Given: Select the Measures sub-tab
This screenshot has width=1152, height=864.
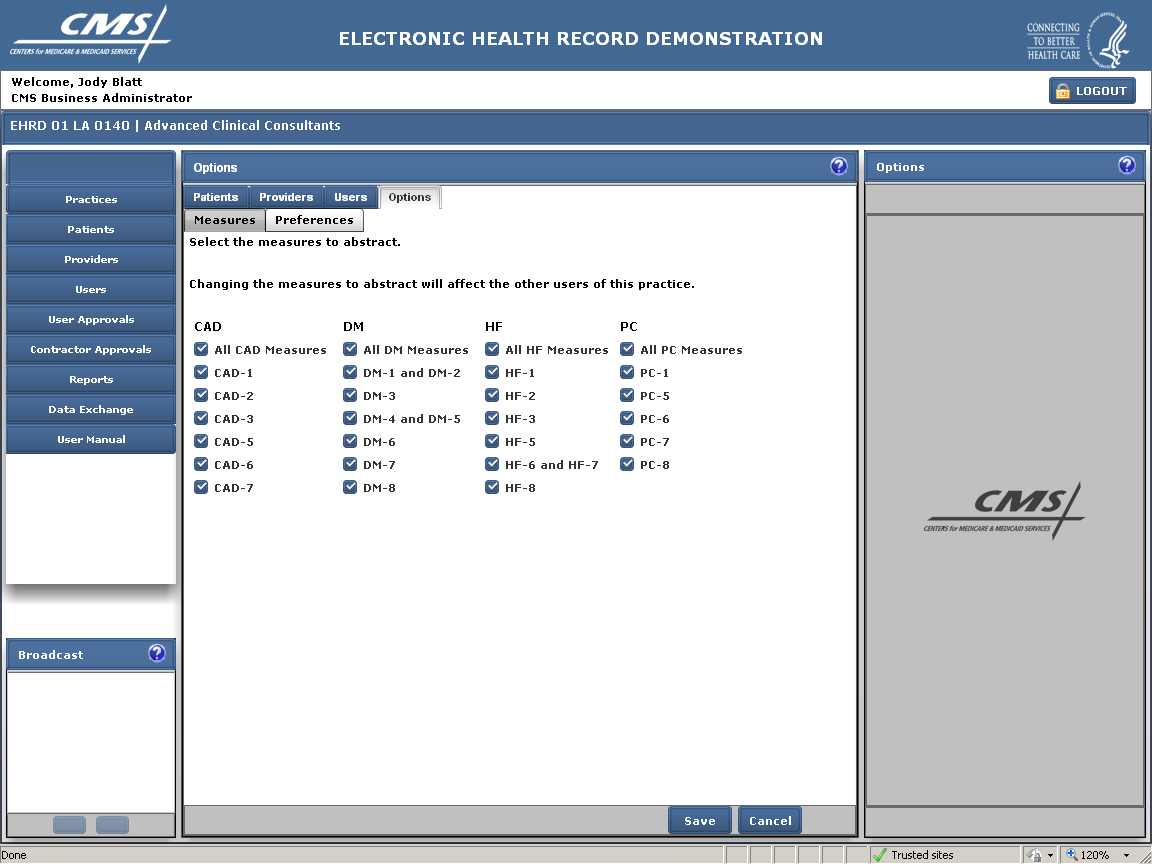Looking at the screenshot, I should point(225,220).
